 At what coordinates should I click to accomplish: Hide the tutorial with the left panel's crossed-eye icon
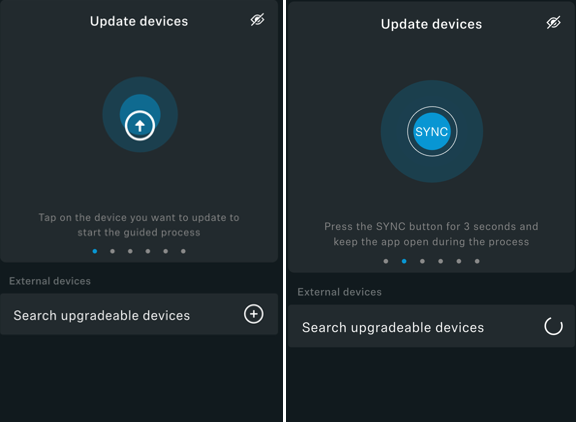click(257, 20)
